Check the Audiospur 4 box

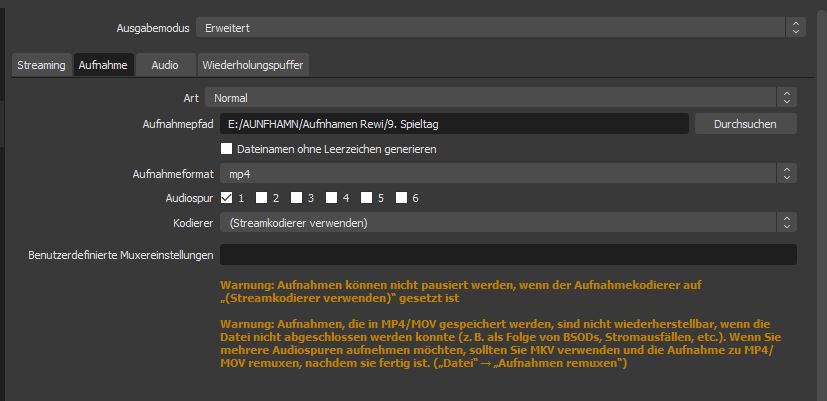pos(331,198)
